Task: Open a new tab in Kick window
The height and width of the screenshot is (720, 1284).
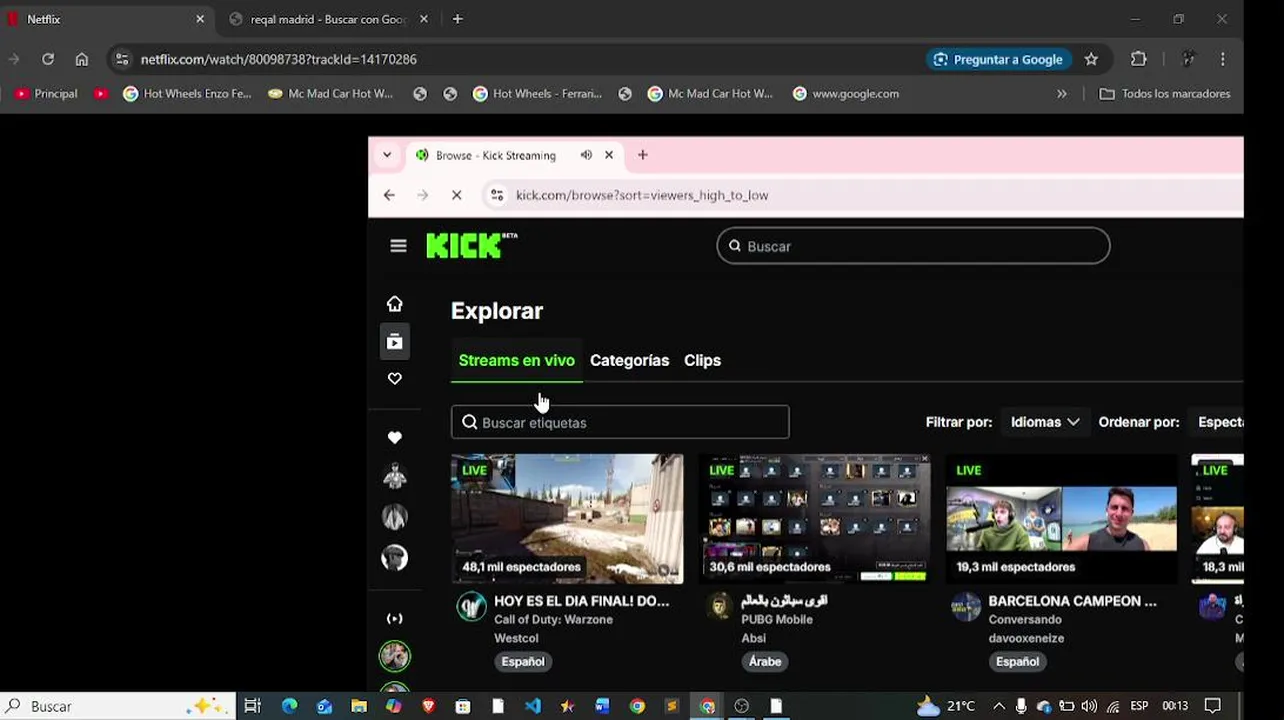Action: 643,155
